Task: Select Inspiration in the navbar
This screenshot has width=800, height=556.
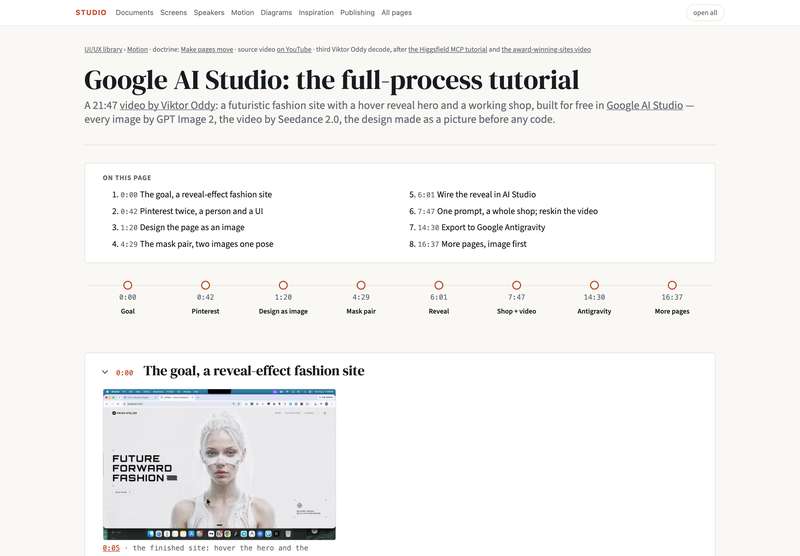Action: (316, 13)
